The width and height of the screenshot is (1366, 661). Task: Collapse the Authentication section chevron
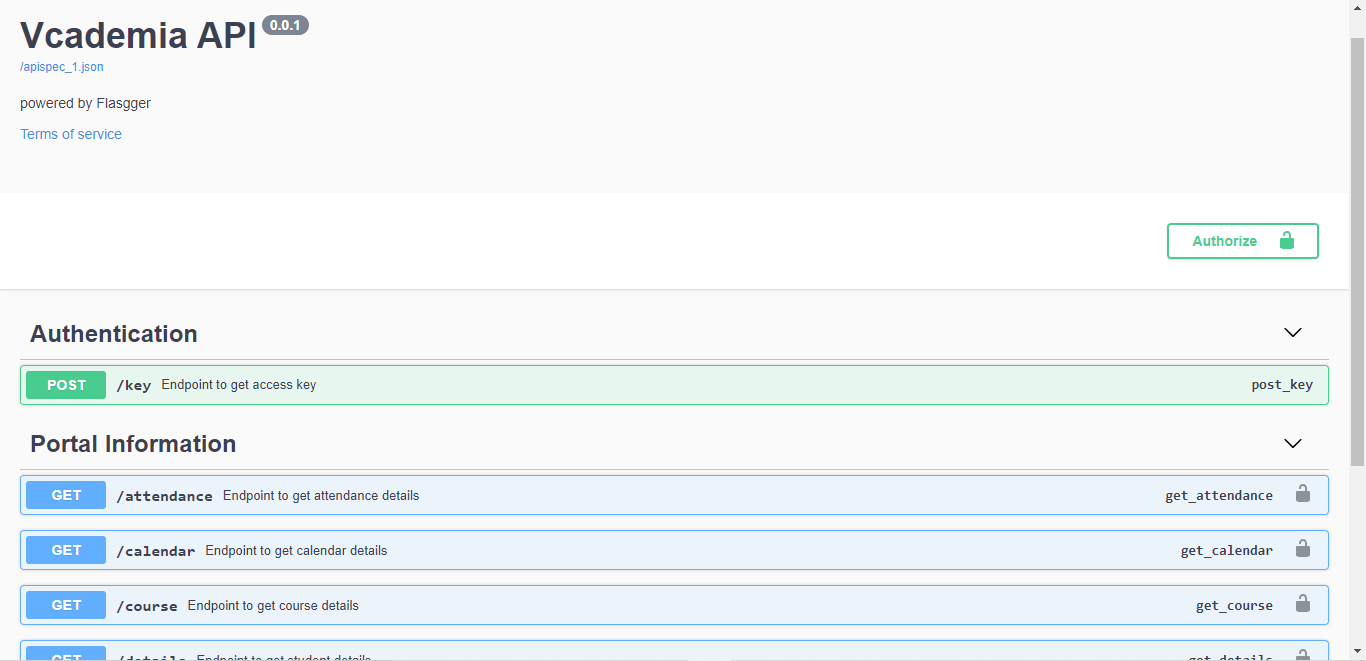point(1293,333)
